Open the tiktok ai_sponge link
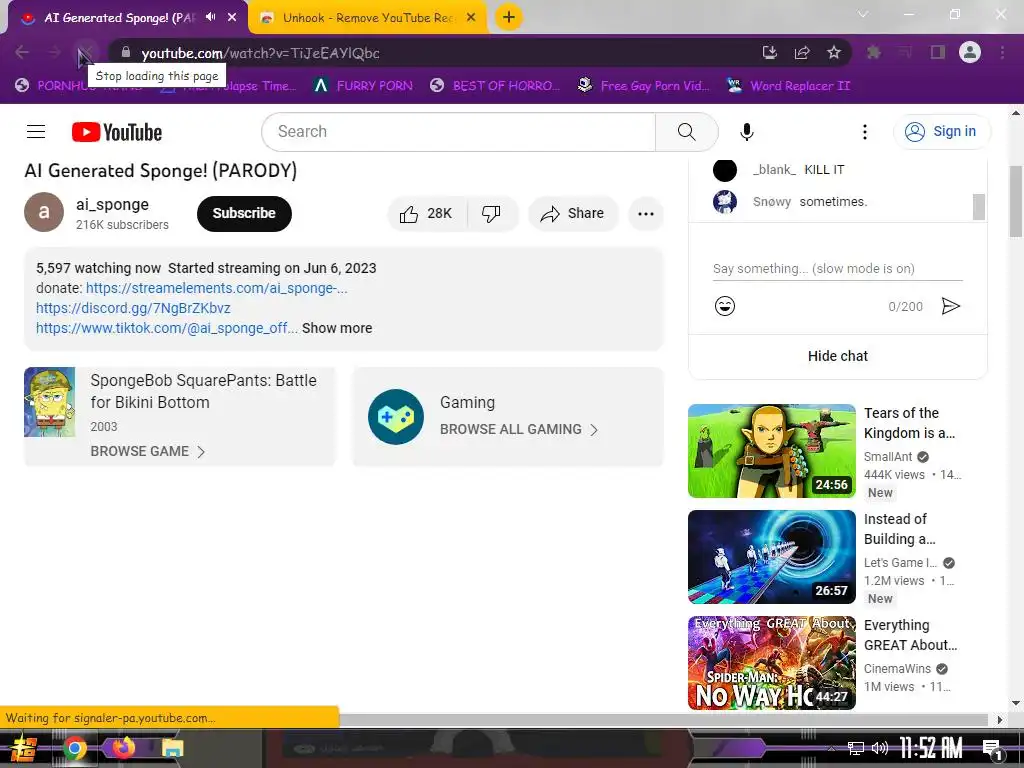This screenshot has height=768, width=1024. click(167, 328)
